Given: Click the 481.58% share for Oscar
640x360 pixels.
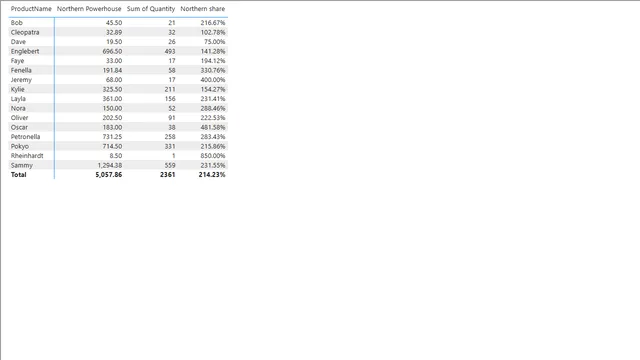Looking at the screenshot, I should coord(213,127).
